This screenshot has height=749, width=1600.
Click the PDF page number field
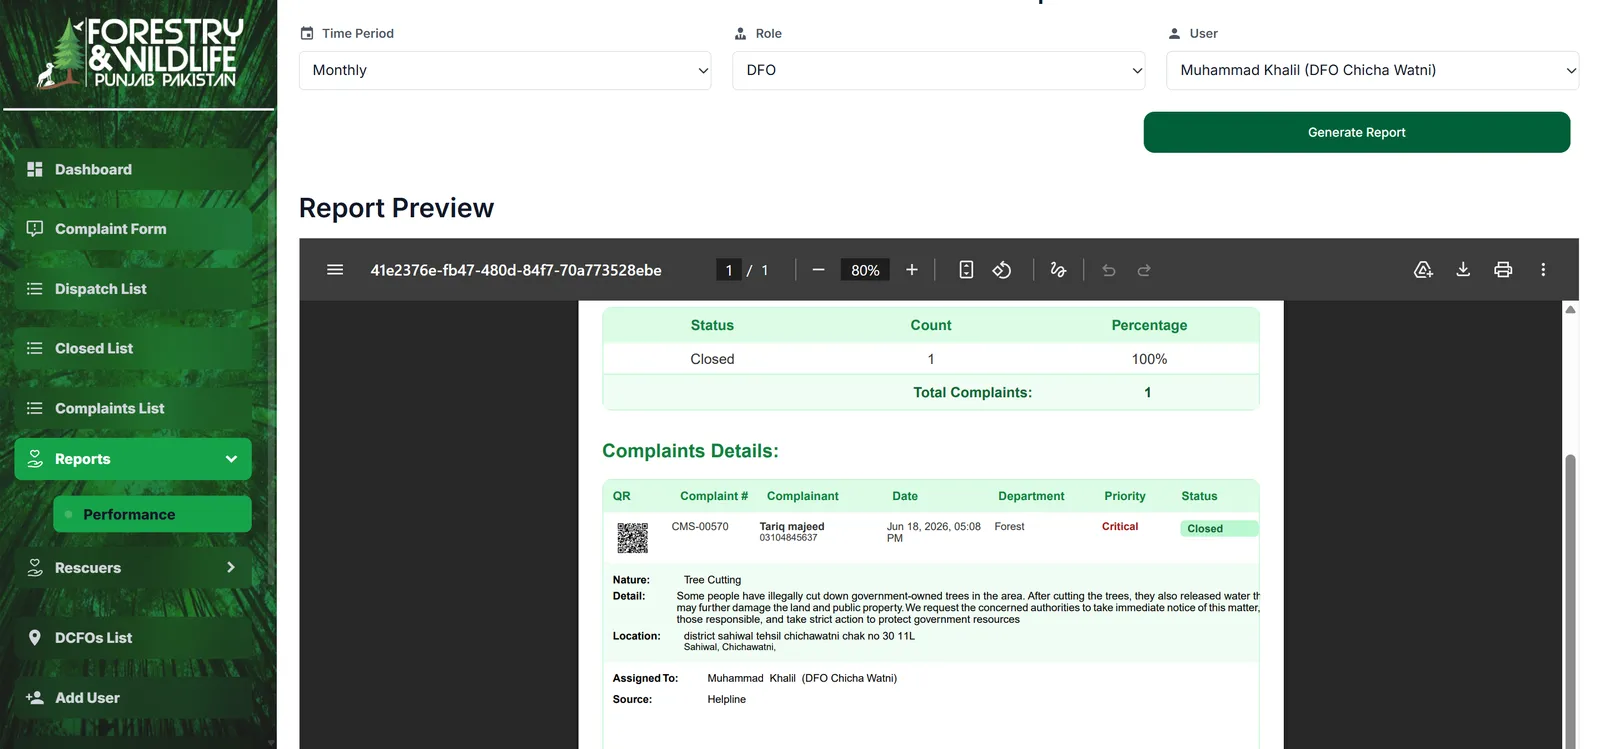tap(729, 270)
